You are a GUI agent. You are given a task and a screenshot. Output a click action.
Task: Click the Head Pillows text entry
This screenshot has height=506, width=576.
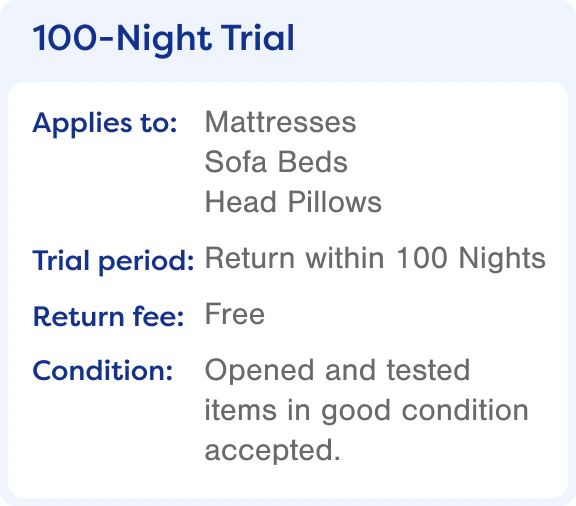293,201
